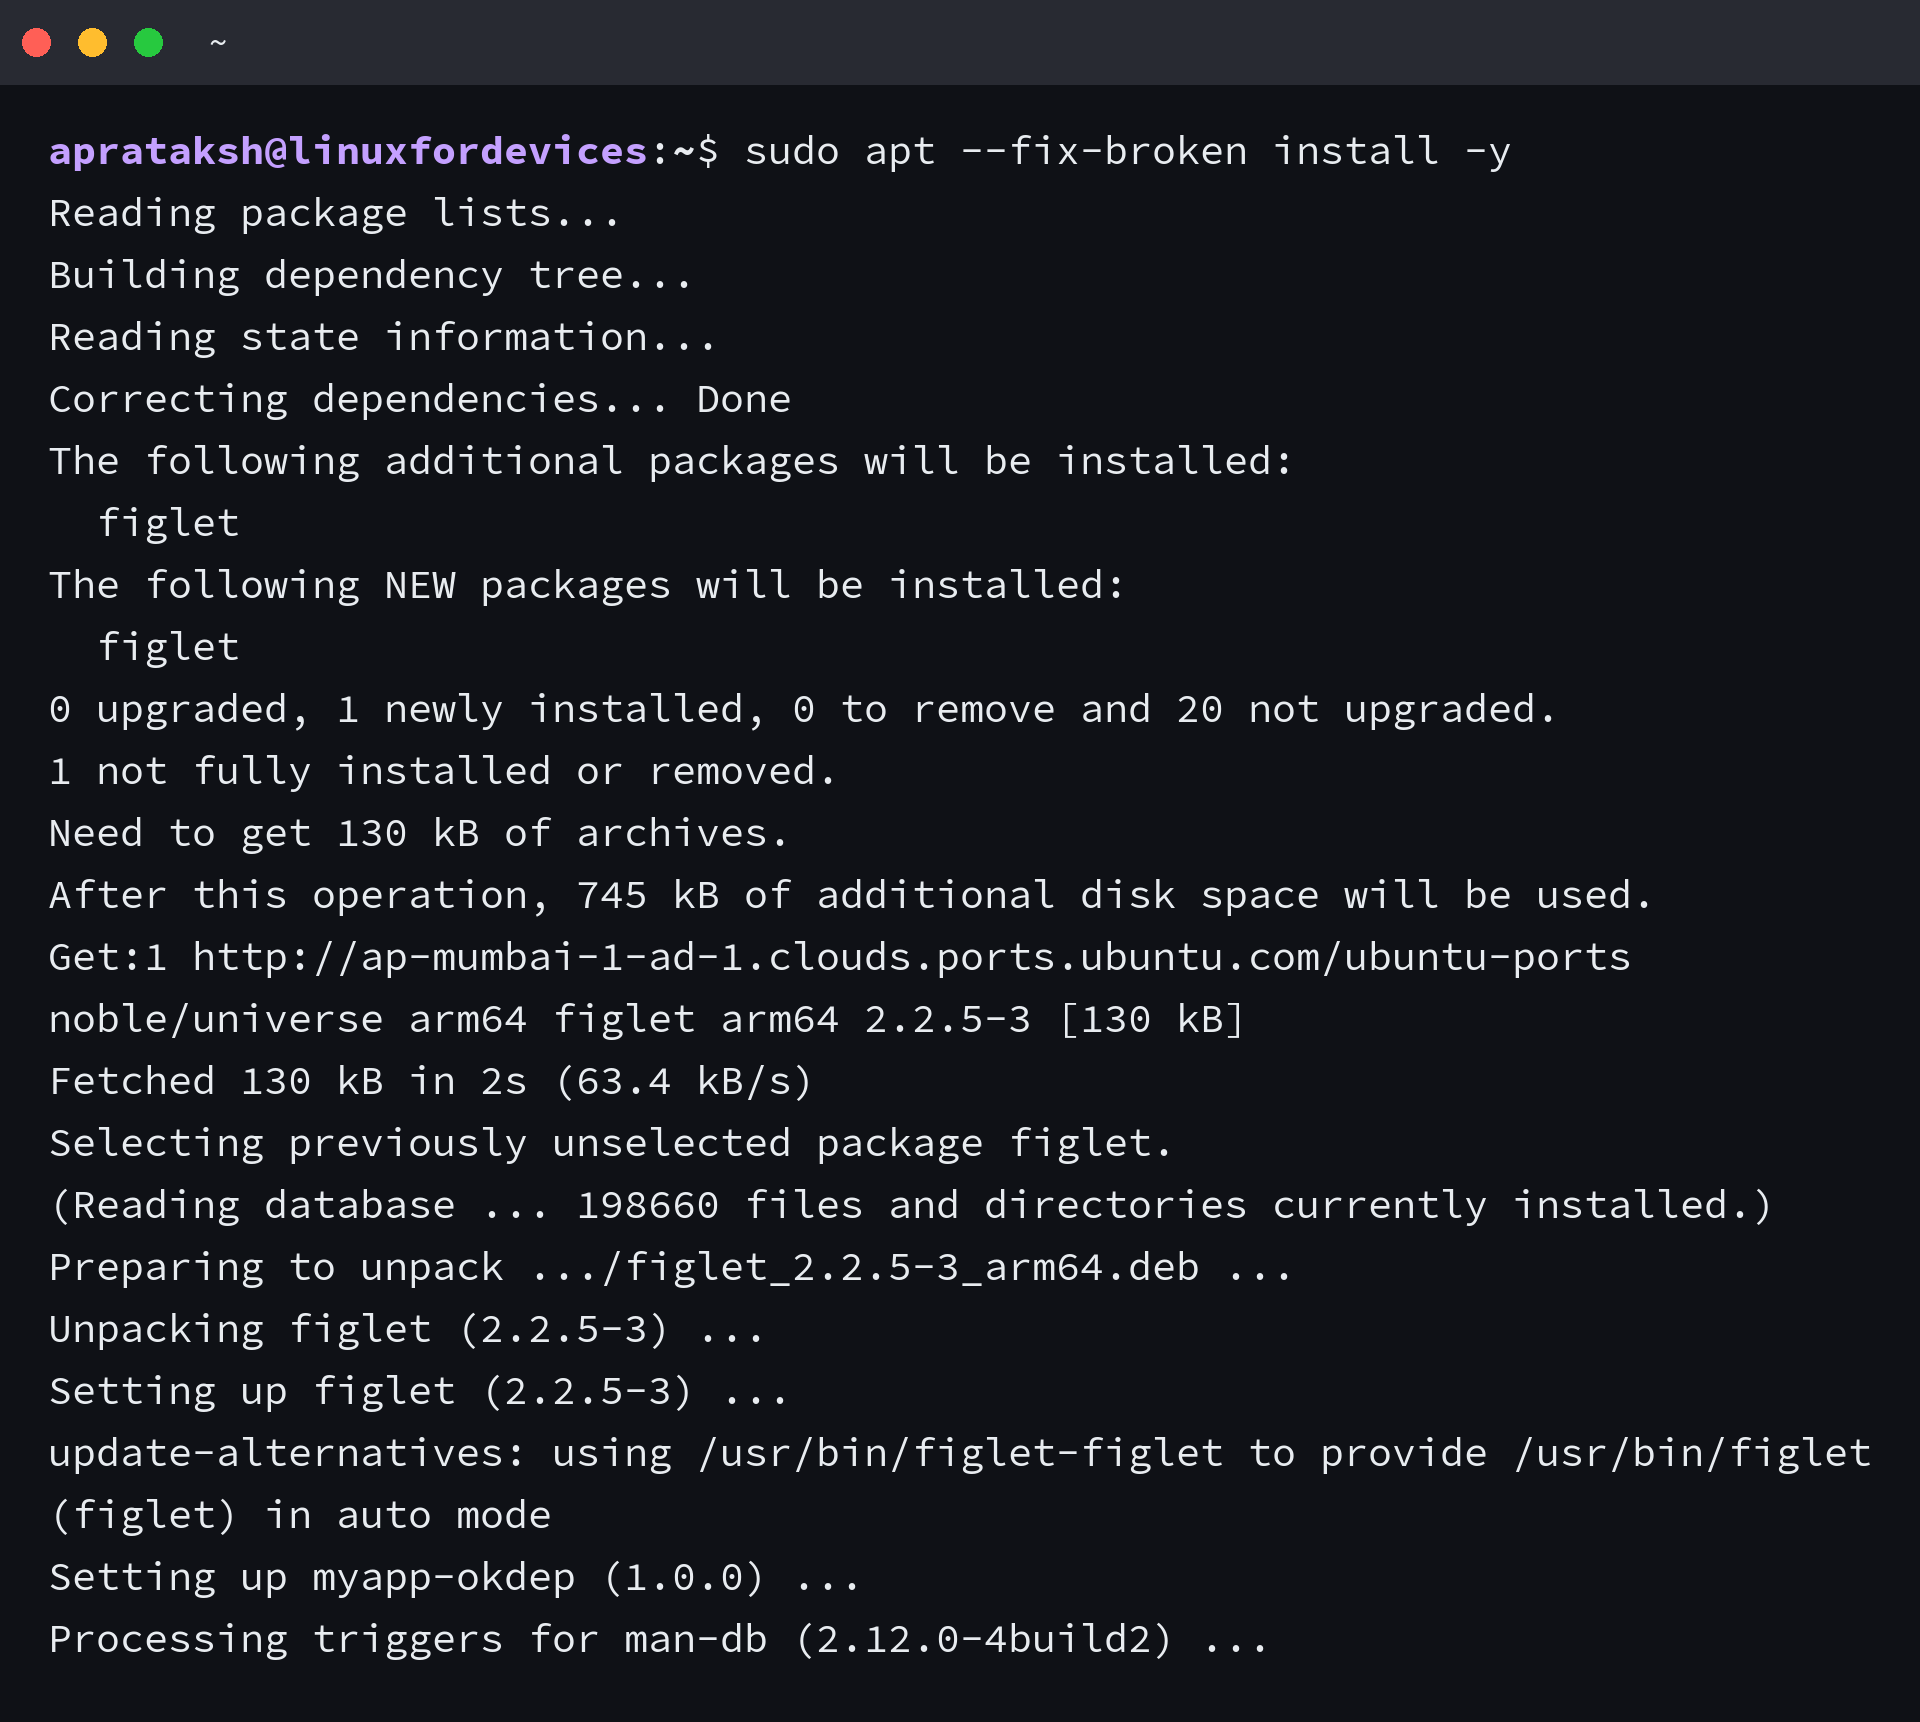The image size is (1920, 1722).
Task: Click 'Unpacking figlet (2.2.5-3) ...'
Action: pyautogui.click(x=407, y=1330)
